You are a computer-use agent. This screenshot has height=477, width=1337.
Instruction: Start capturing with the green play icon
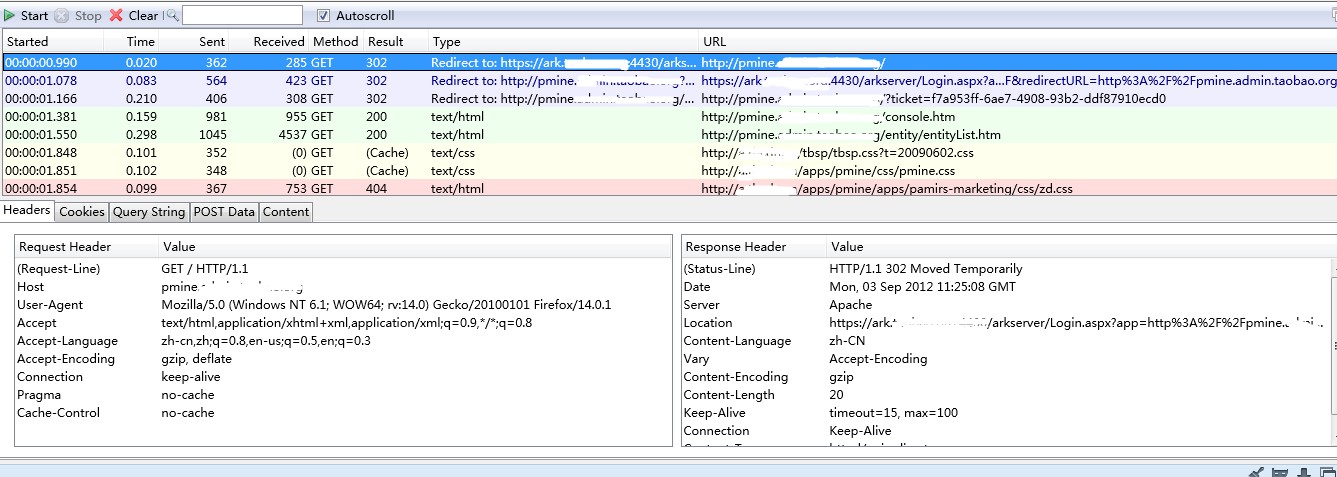point(10,15)
